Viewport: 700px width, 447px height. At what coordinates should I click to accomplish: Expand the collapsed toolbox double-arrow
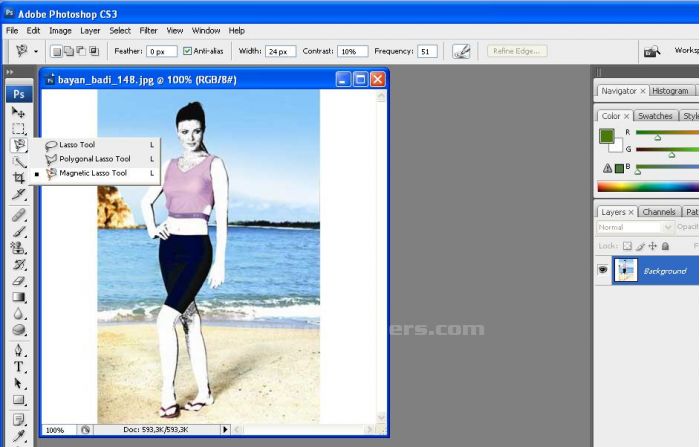(x=9, y=72)
